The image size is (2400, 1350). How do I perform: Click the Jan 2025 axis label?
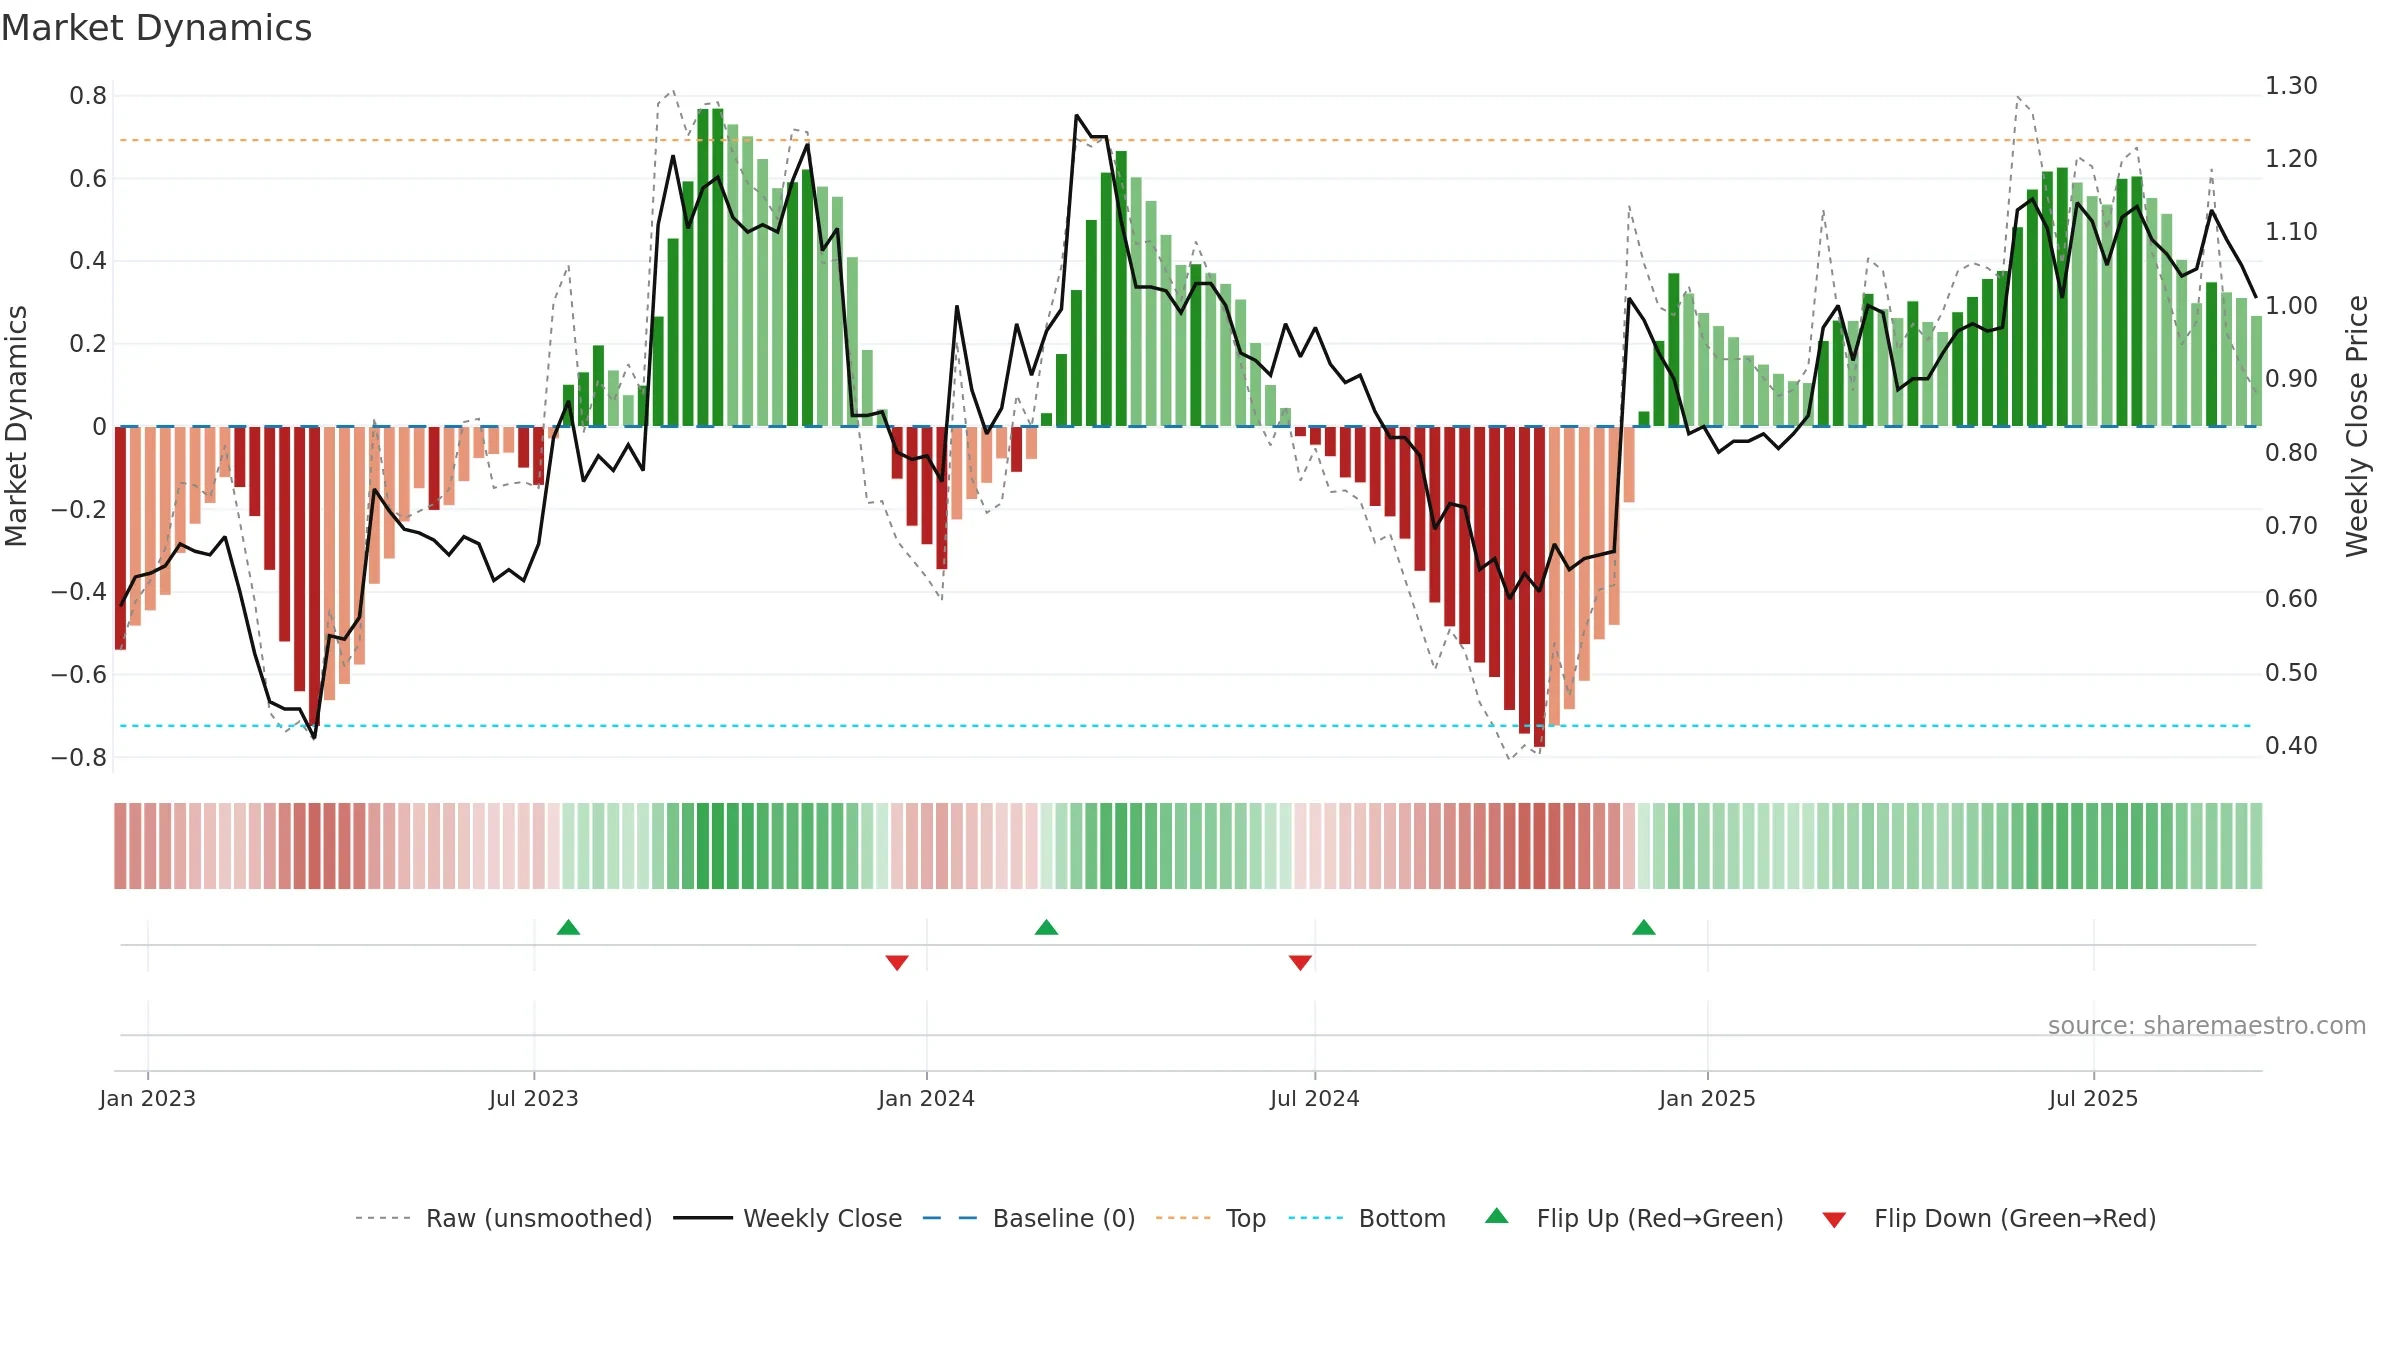click(1707, 1098)
